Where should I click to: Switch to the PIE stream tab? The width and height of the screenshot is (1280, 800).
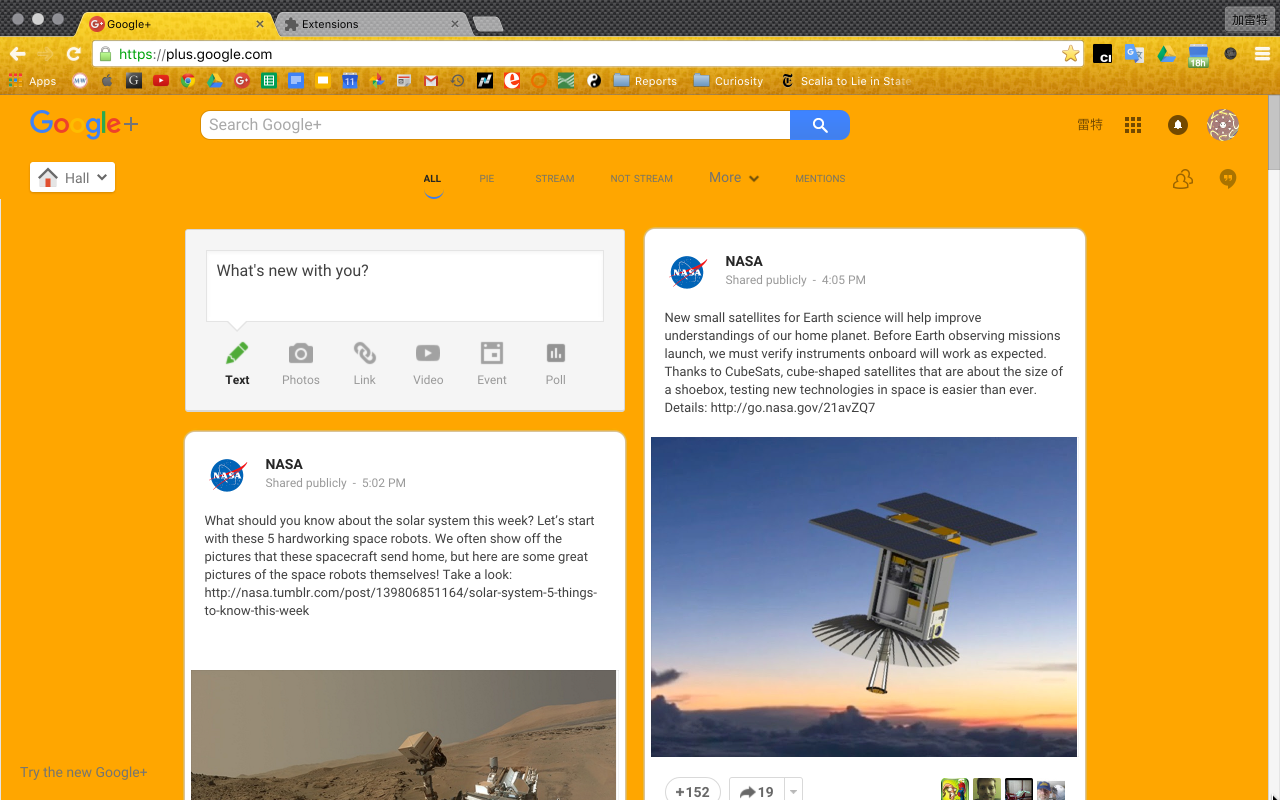tap(487, 179)
